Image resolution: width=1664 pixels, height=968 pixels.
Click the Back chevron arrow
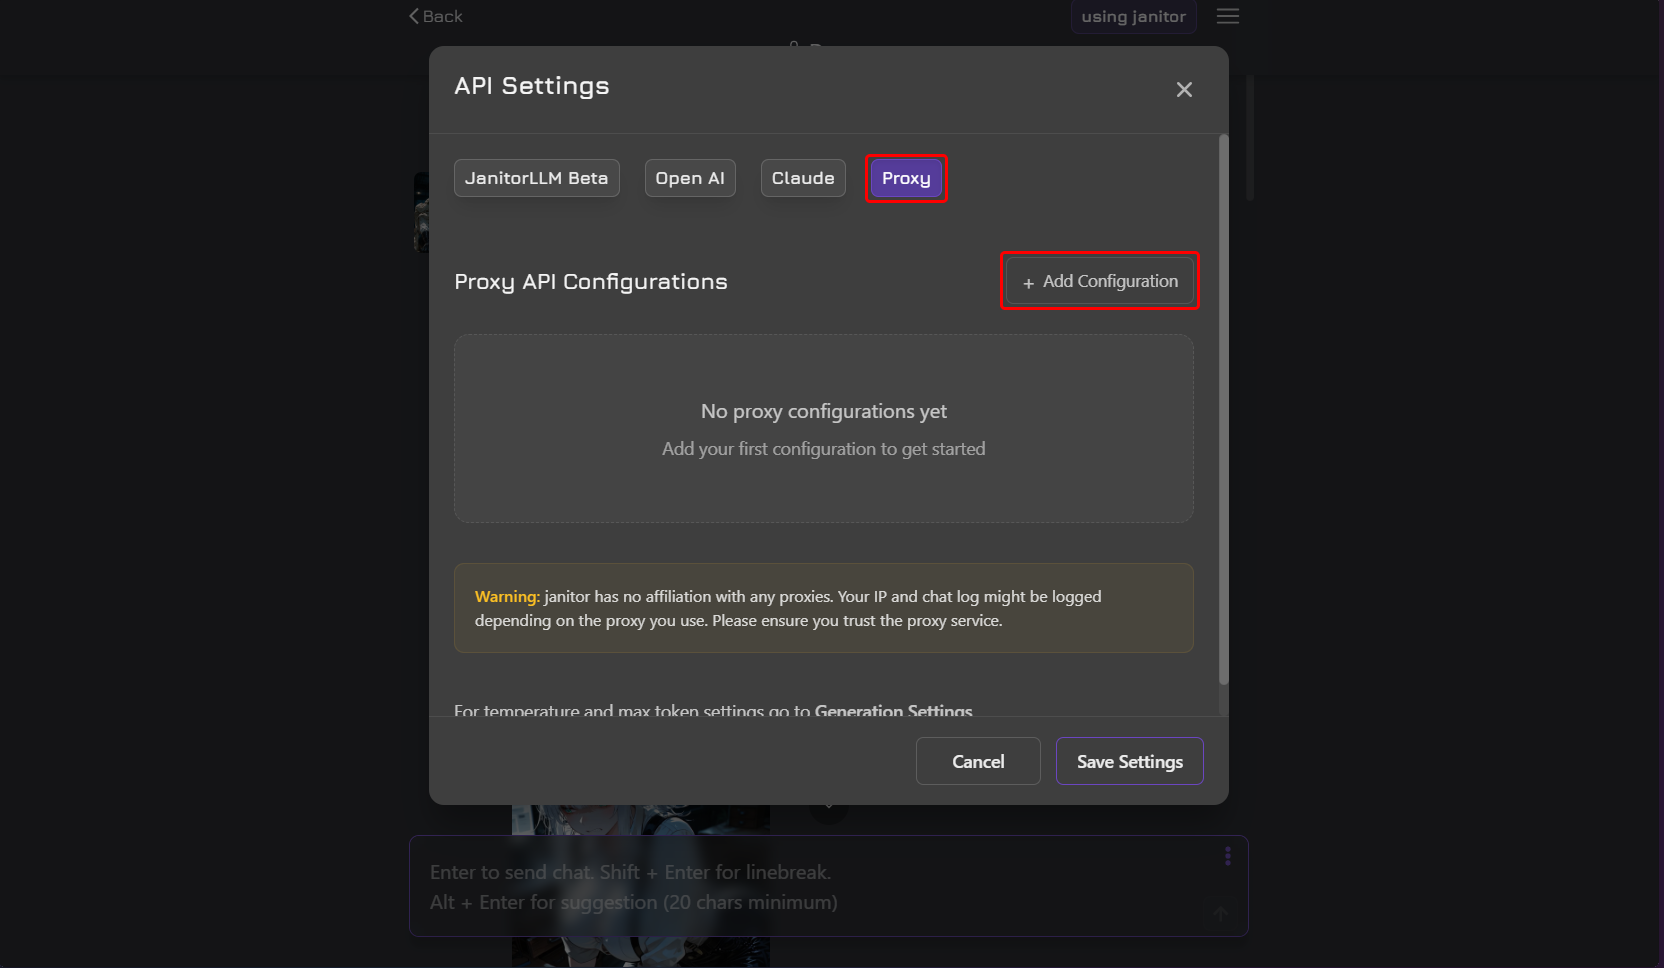(x=414, y=16)
